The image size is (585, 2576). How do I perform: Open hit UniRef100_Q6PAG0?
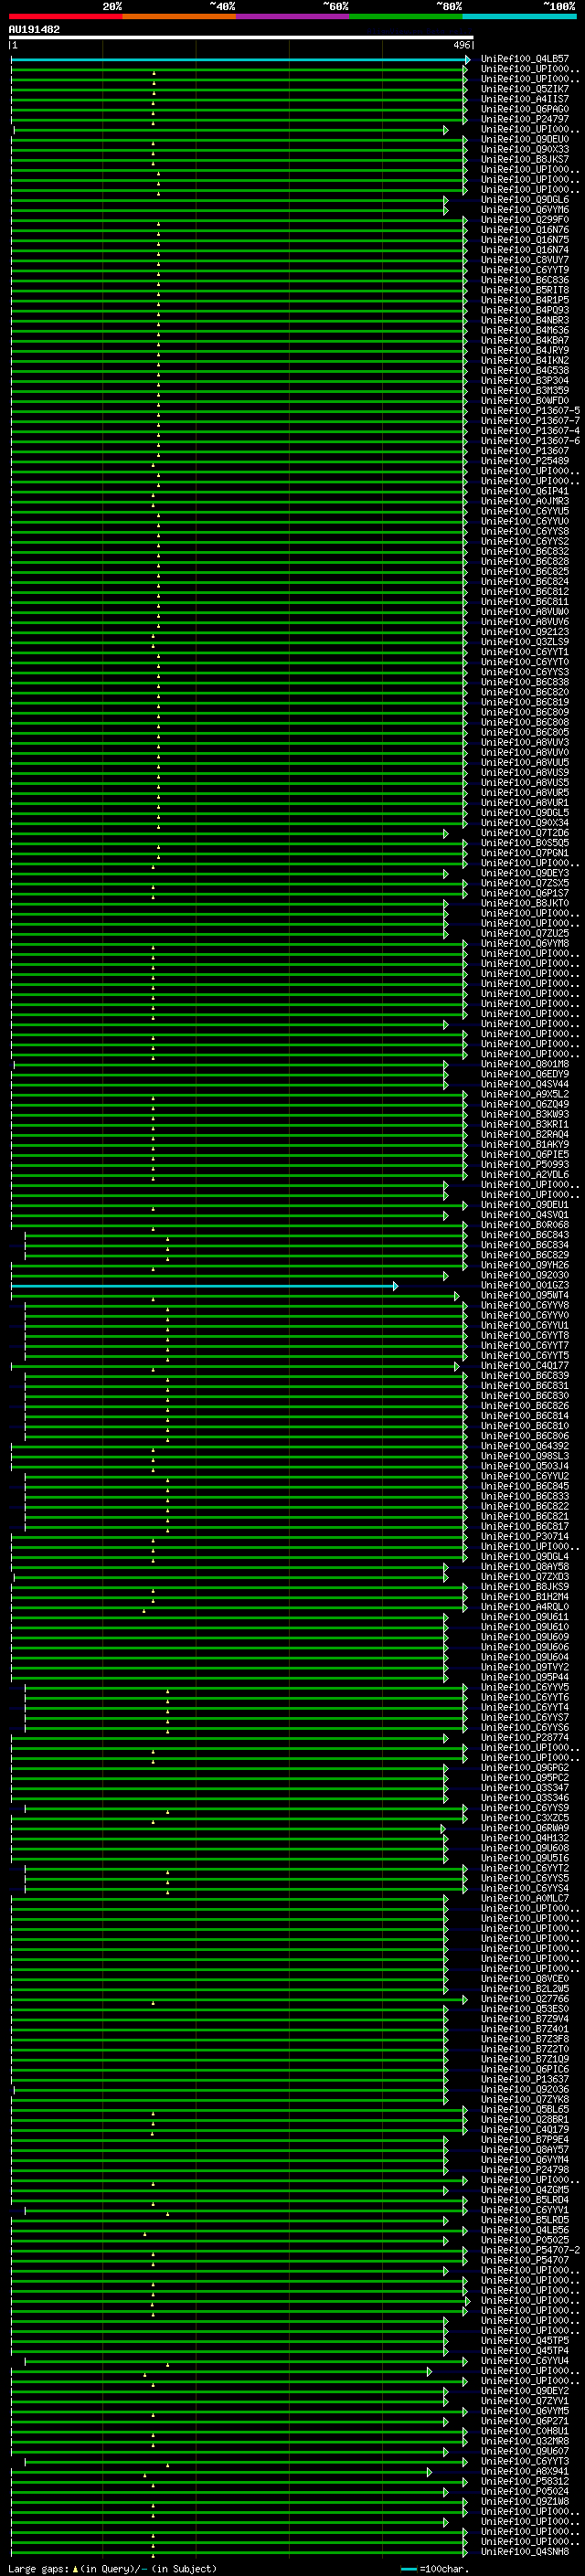point(525,109)
